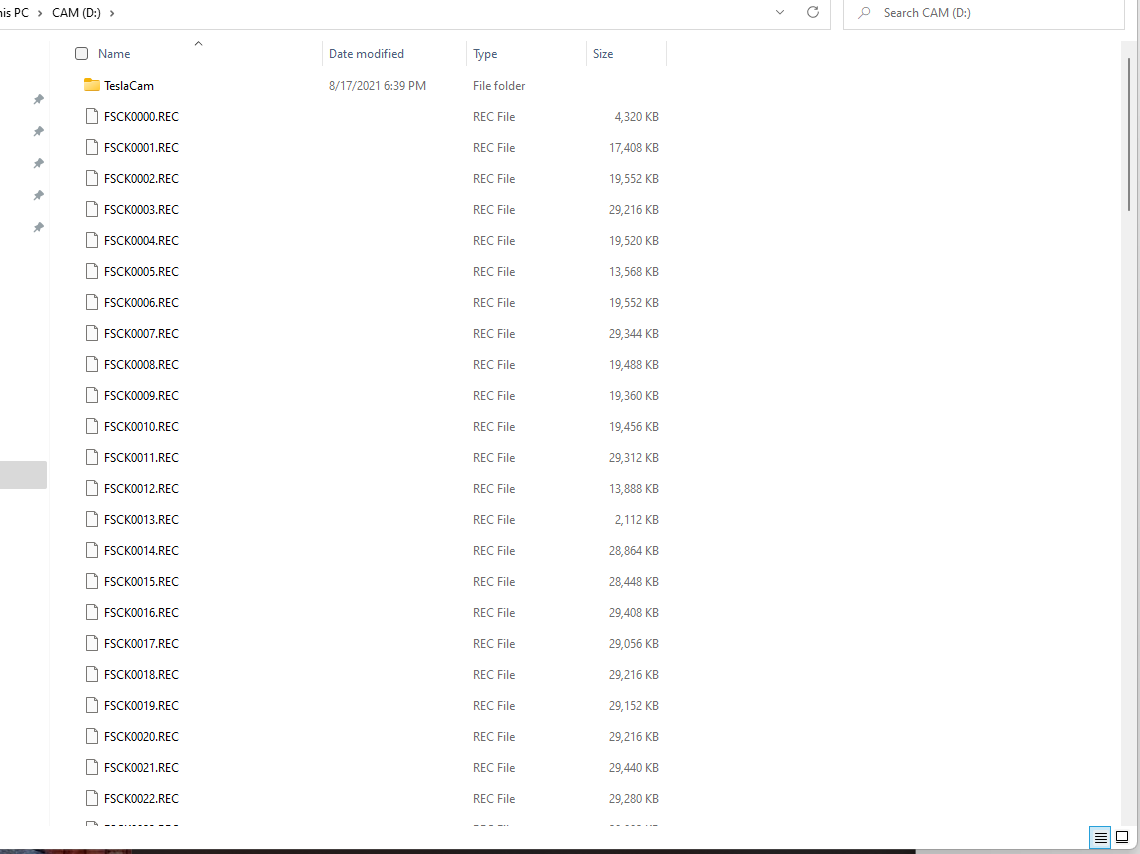Click the 2,112 KB size cell
This screenshot has width=1140, height=854.
(x=636, y=520)
